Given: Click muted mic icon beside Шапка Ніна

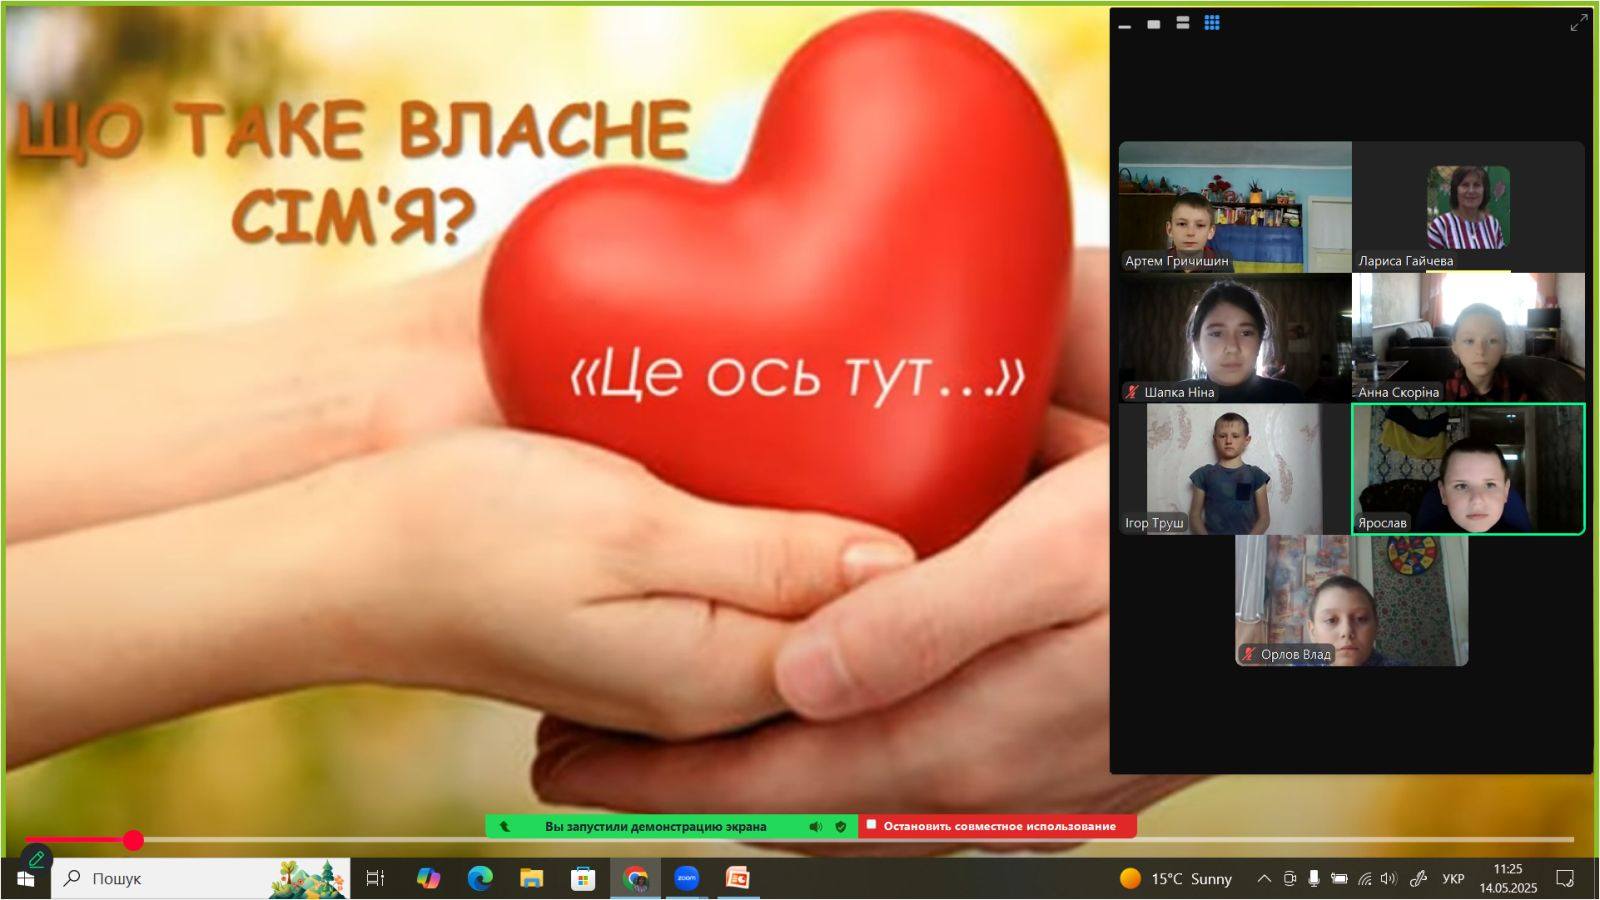Looking at the screenshot, I should (x=1132, y=392).
